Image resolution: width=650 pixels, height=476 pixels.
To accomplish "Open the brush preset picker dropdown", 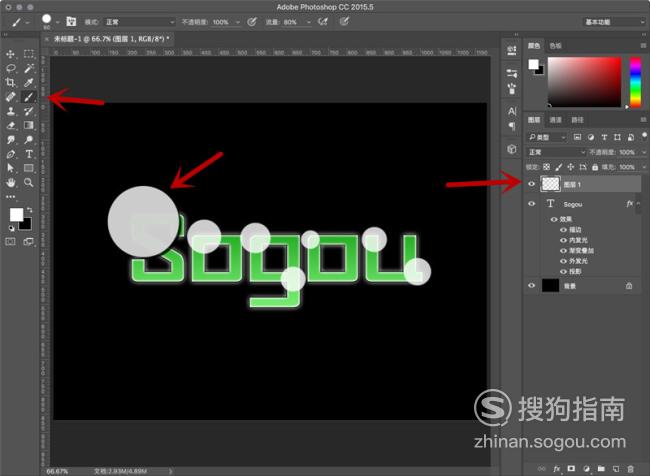I will (58, 22).
